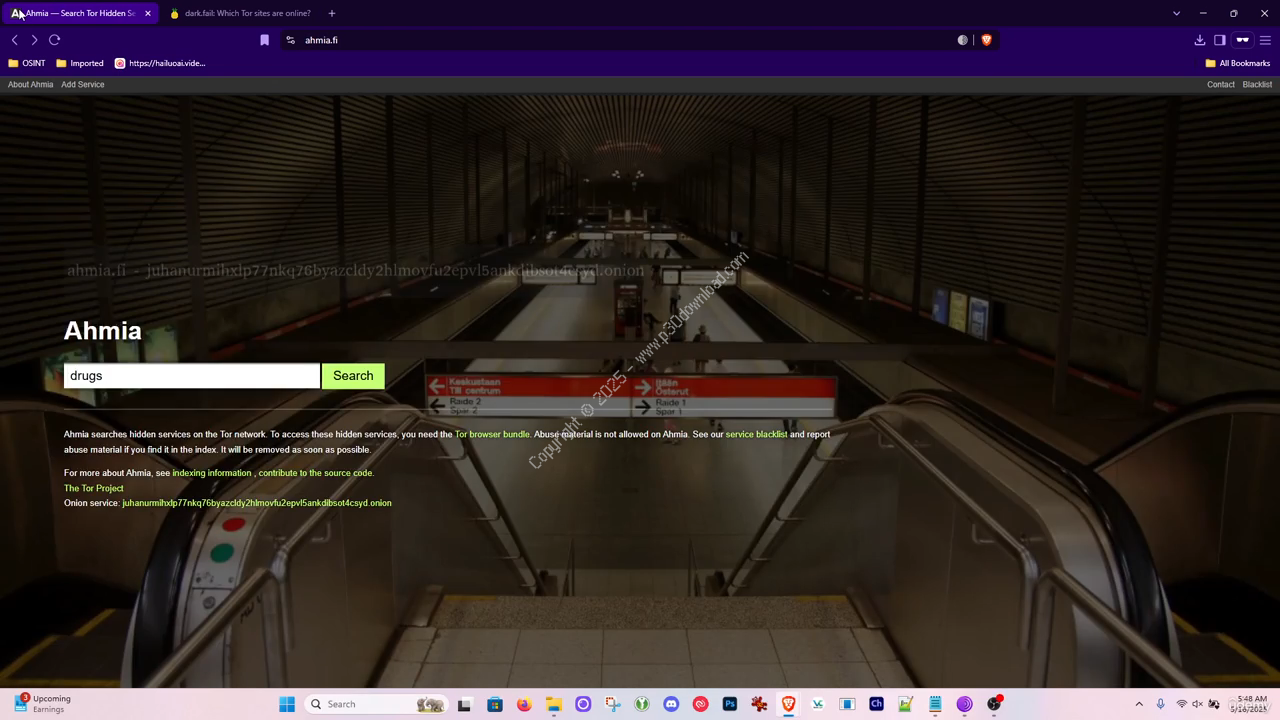The width and height of the screenshot is (1280, 720).
Task: Visit The Tor Project link
Action: click(94, 488)
